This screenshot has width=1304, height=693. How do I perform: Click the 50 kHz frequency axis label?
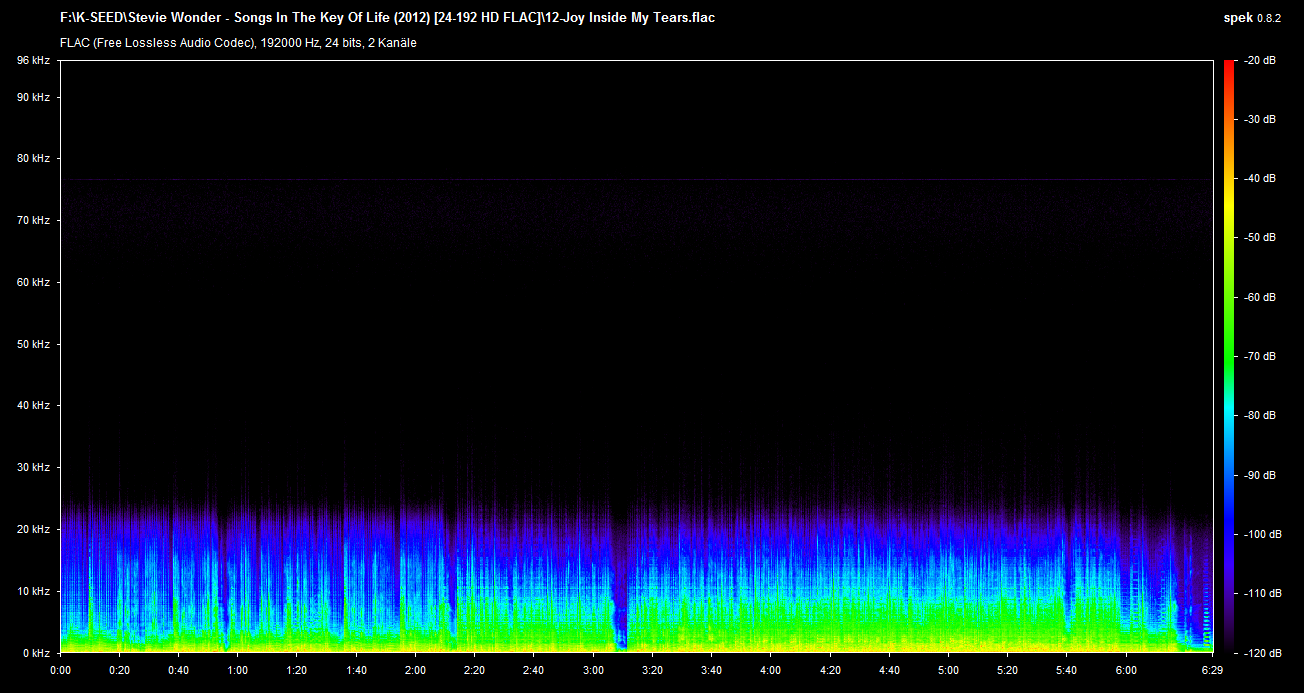point(33,344)
